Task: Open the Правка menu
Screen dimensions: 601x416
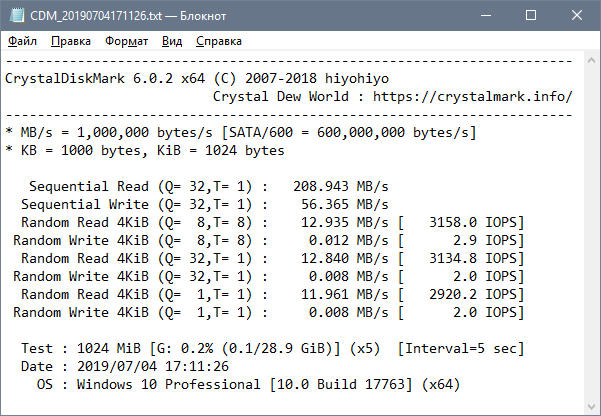Action: (x=71, y=41)
